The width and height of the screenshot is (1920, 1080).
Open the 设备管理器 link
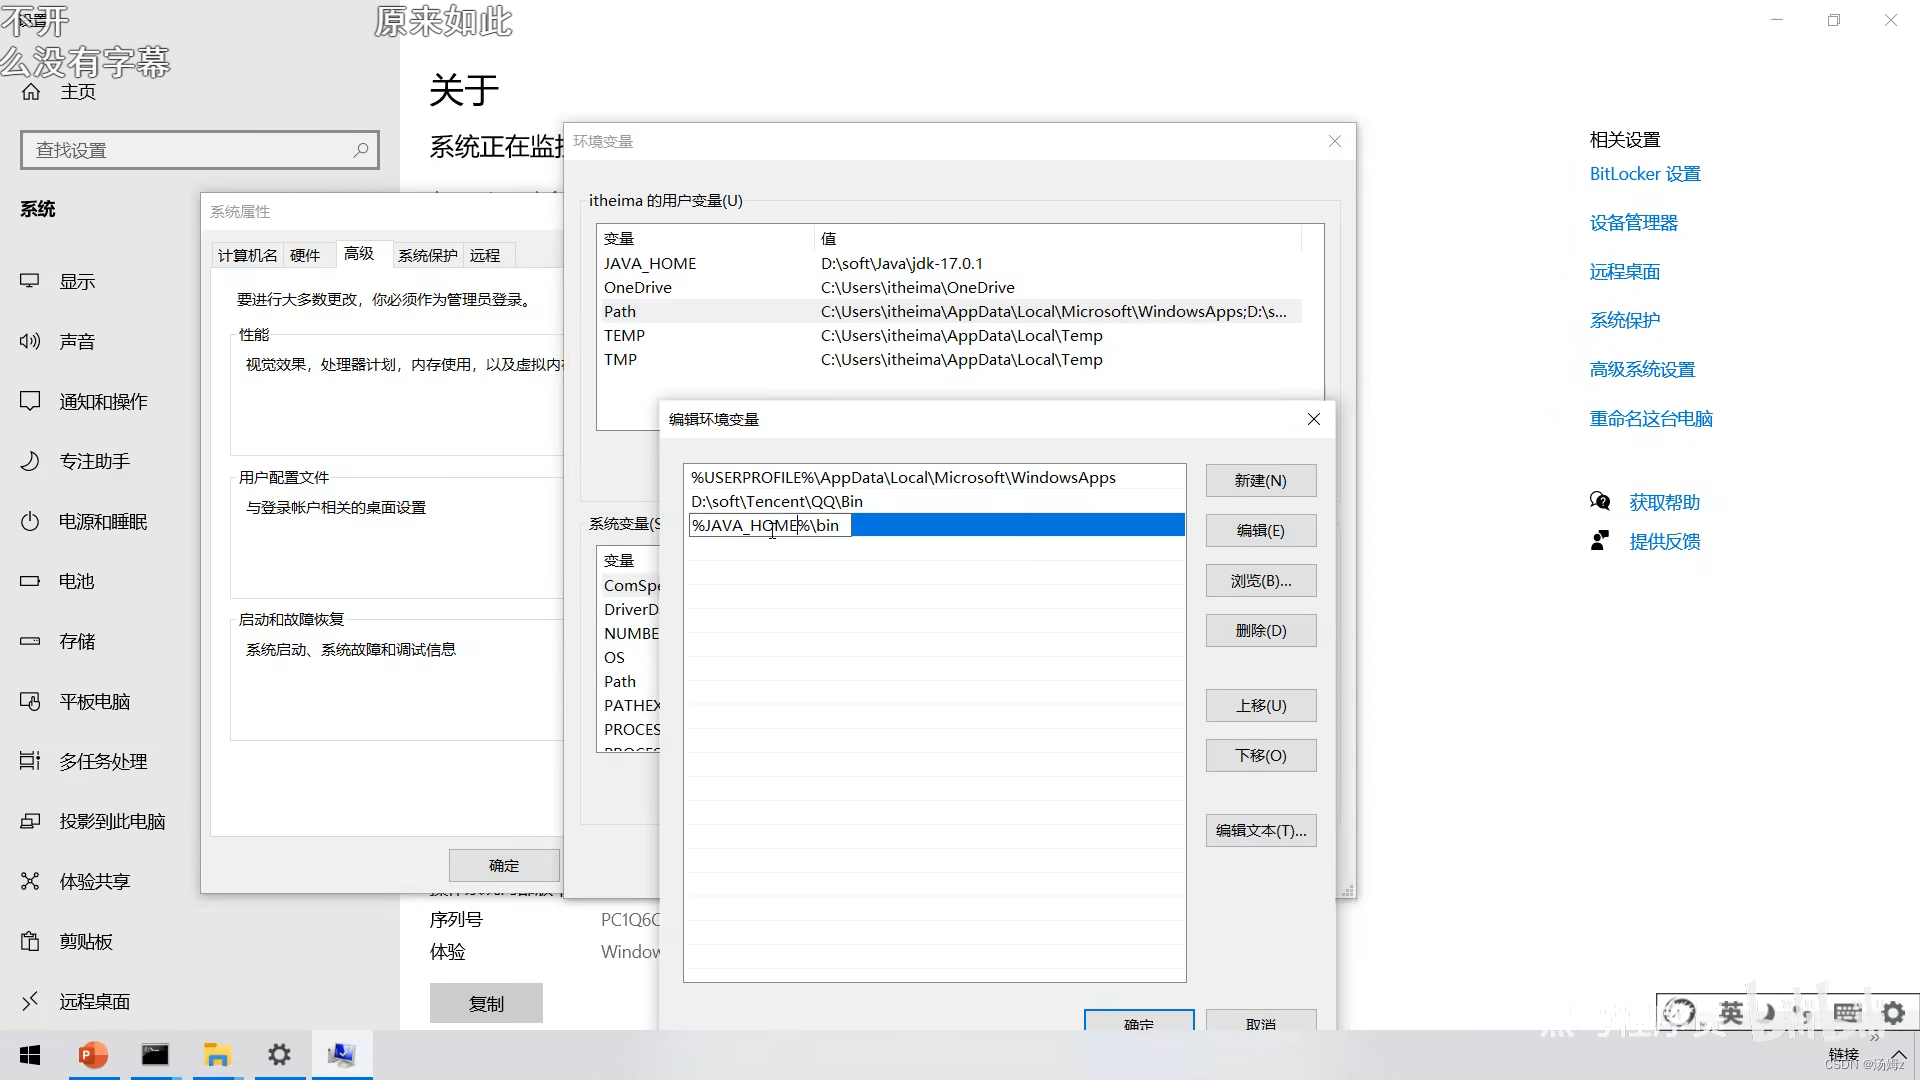(1632, 222)
